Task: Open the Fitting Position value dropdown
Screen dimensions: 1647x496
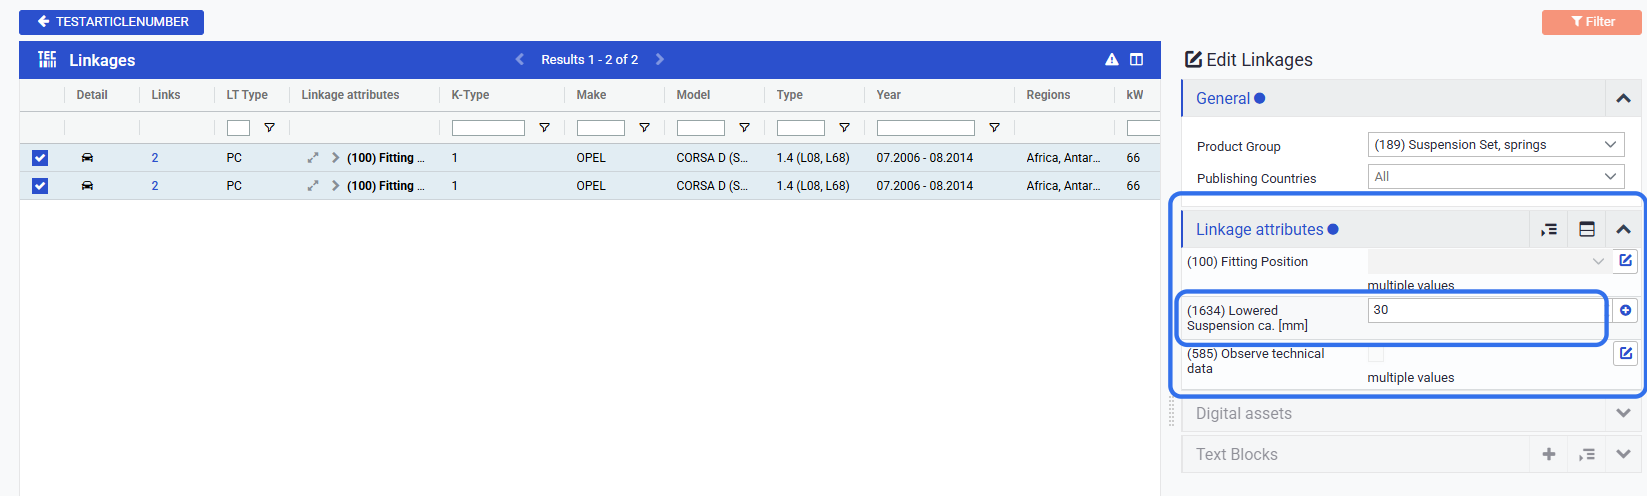Action: point(1489,261)
